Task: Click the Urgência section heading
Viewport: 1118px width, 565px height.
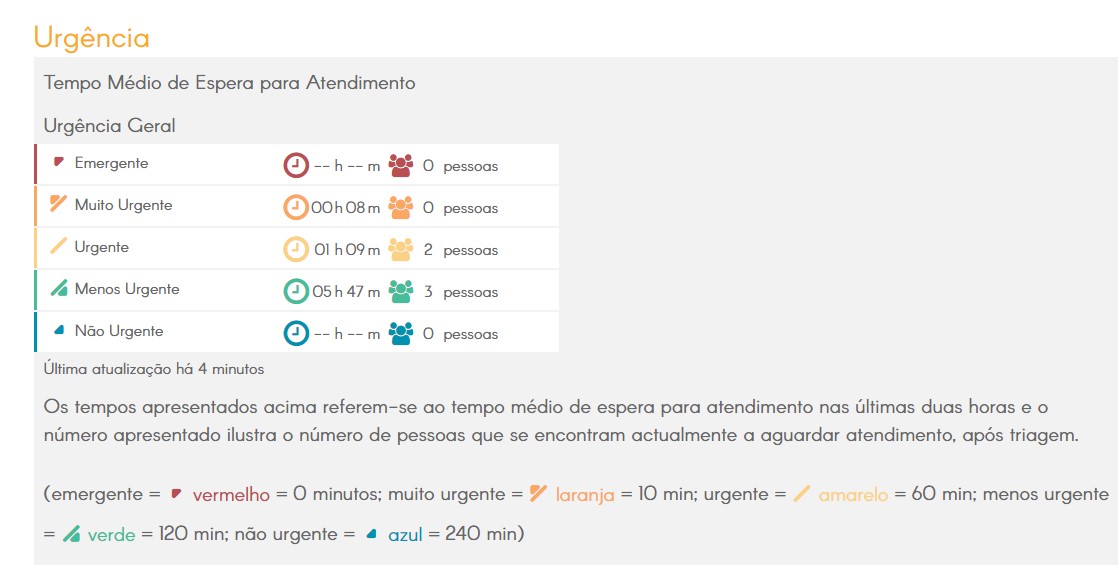Action: 91,37
